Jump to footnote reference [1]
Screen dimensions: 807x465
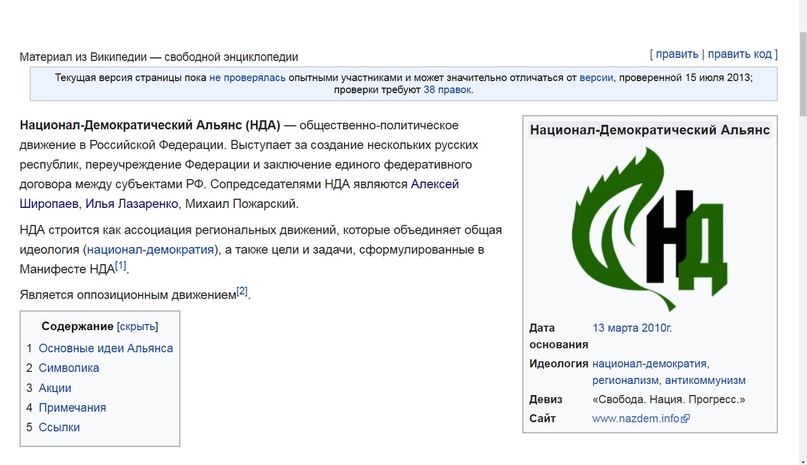[120, 265]
